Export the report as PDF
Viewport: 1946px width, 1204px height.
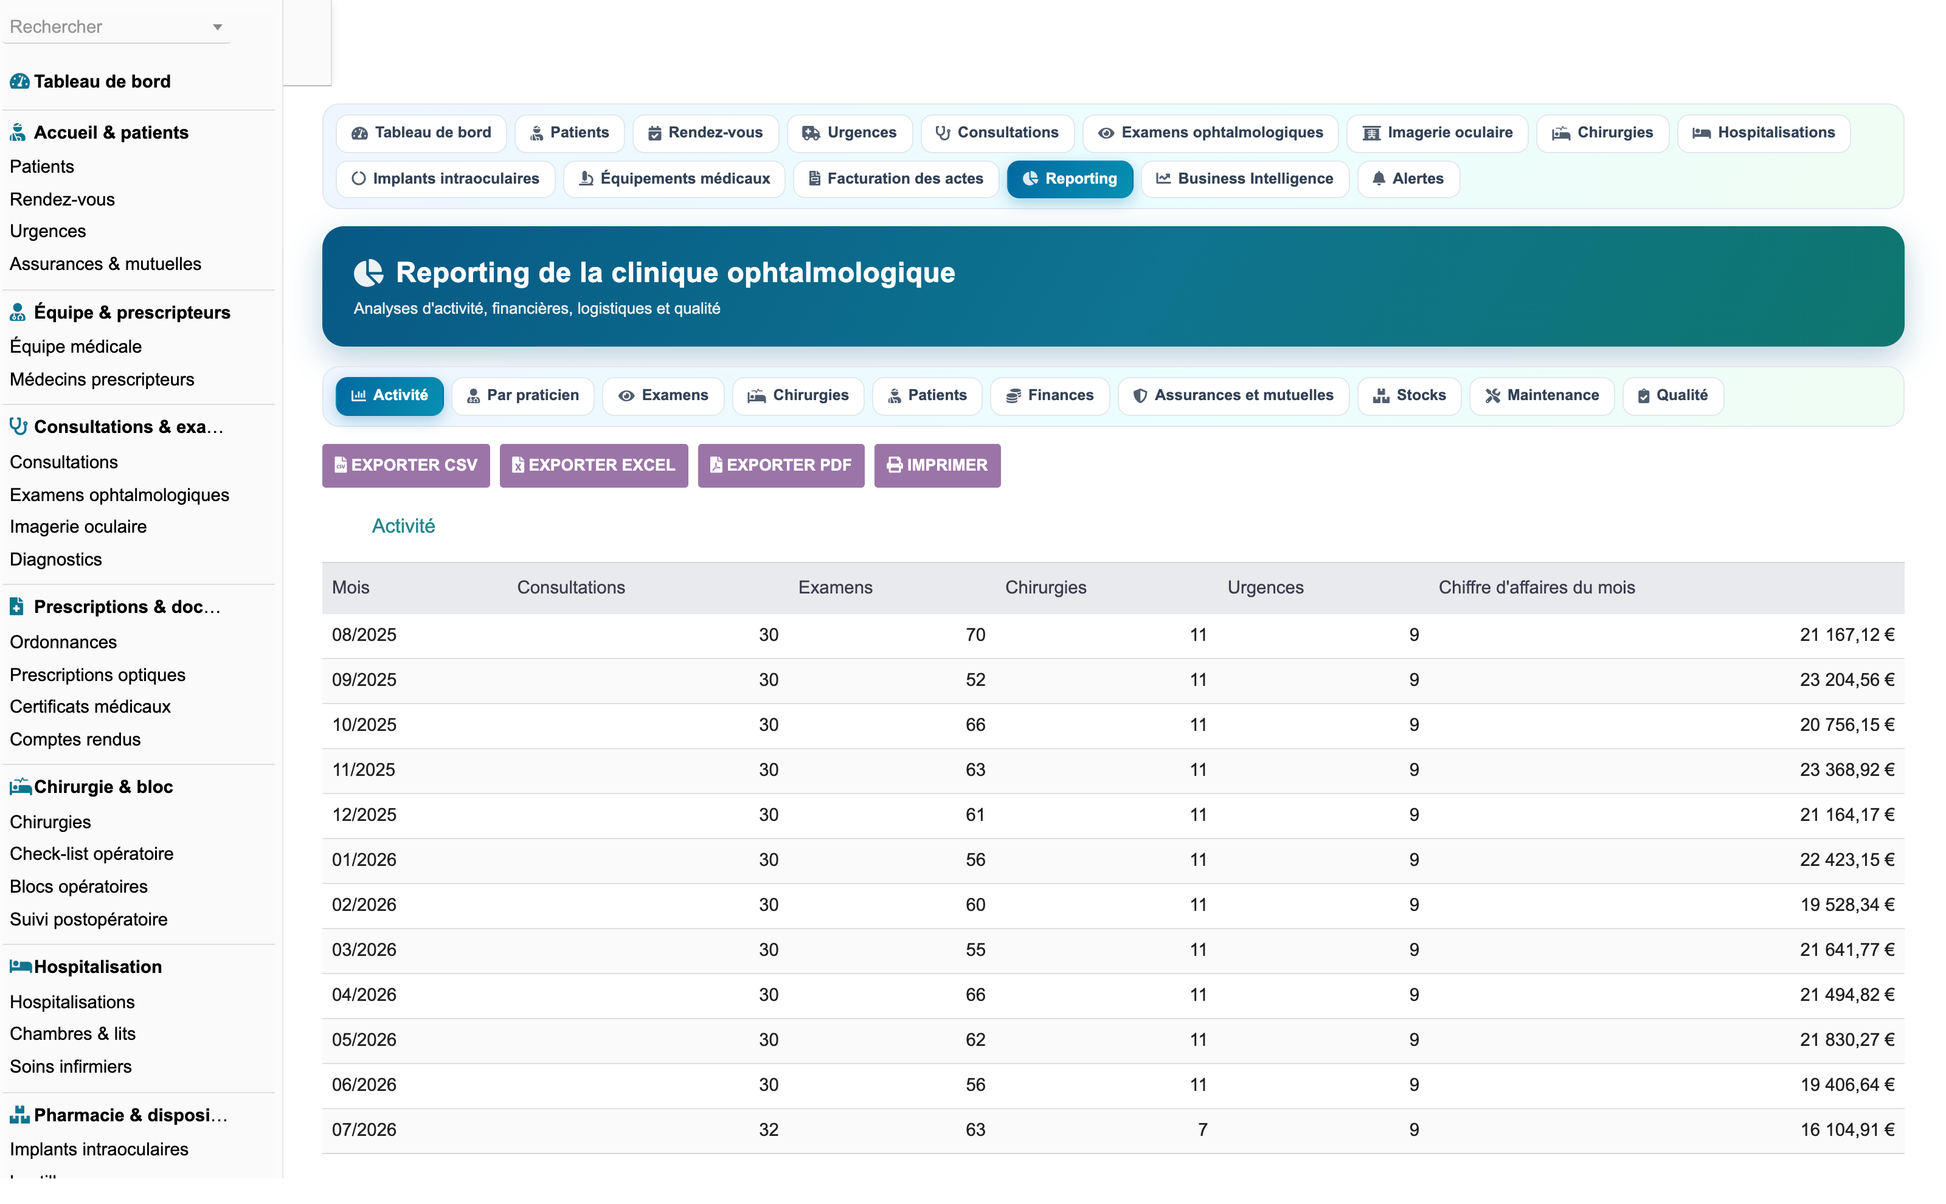click(781, 466)
